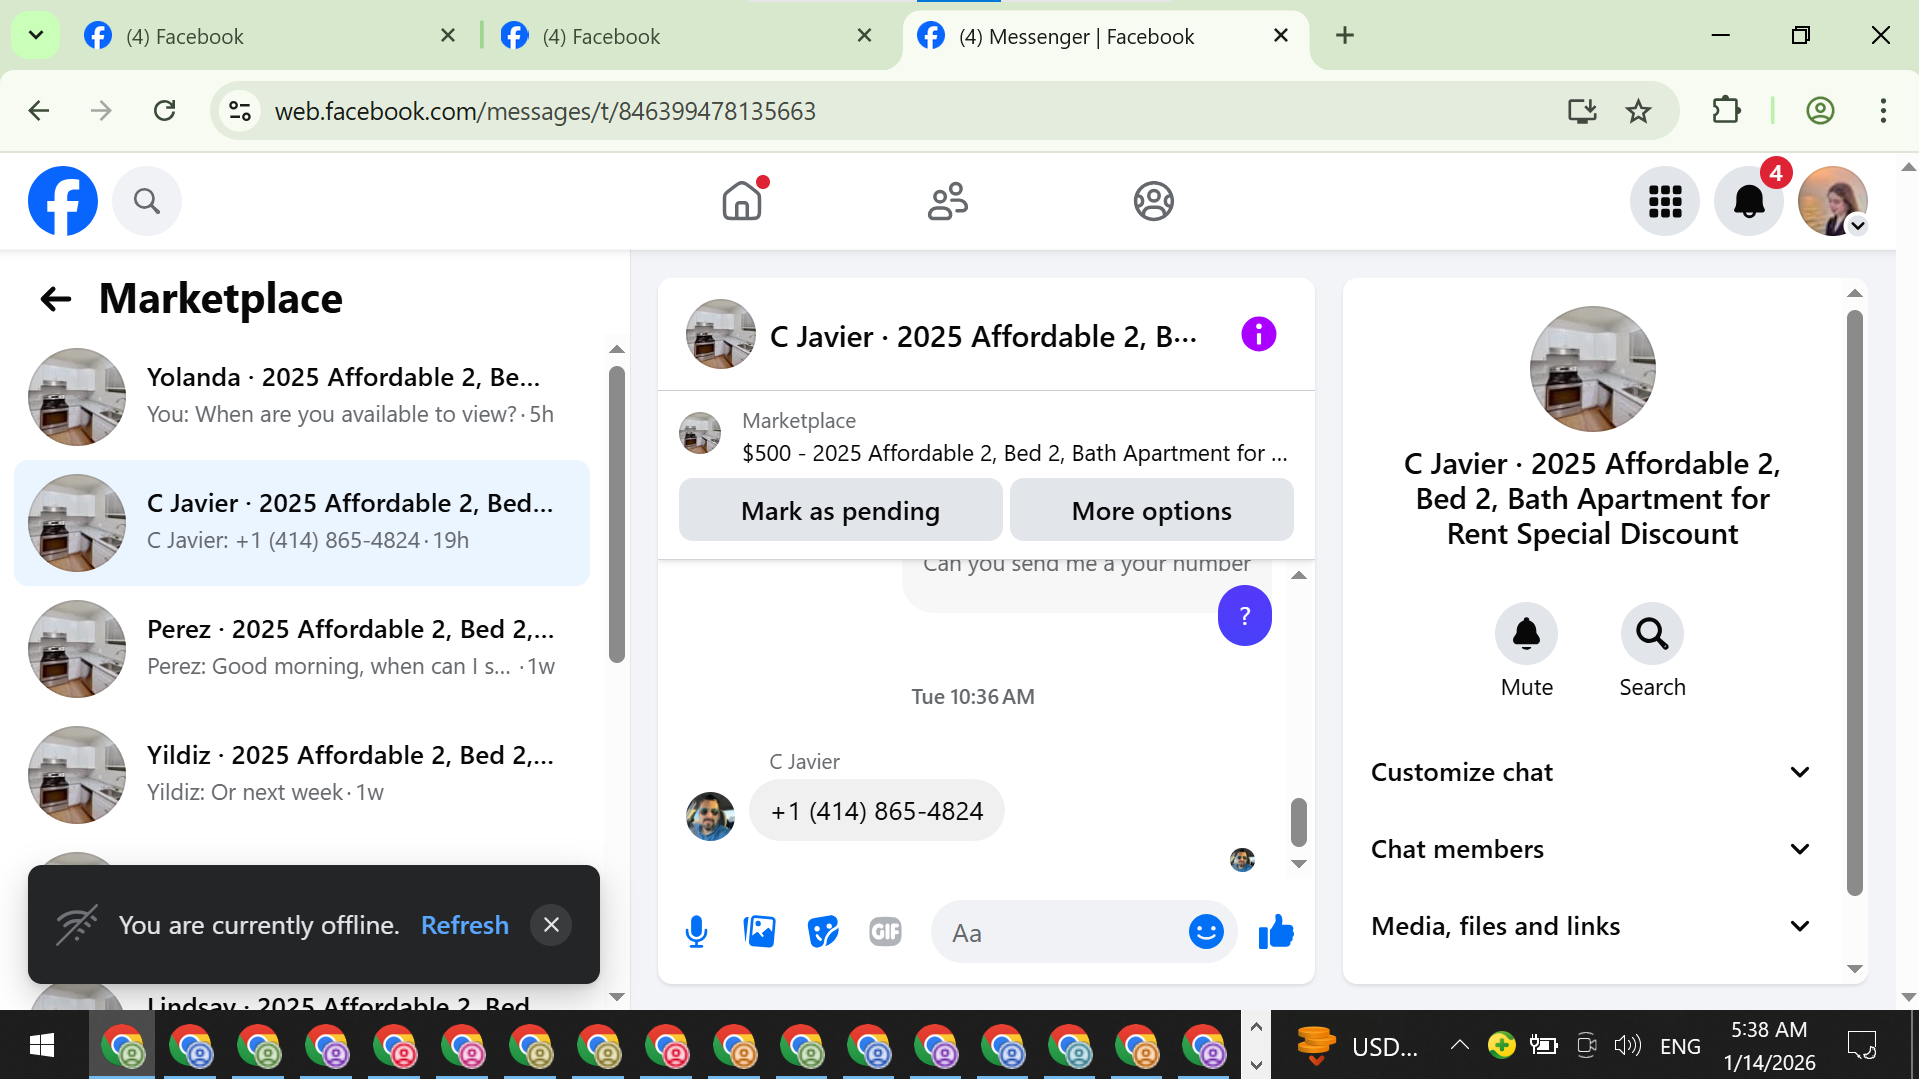Screen dimensions: 1919x1079
Task: Open browser extensions puzzle icon
Action: click(x=1727, y=111)
